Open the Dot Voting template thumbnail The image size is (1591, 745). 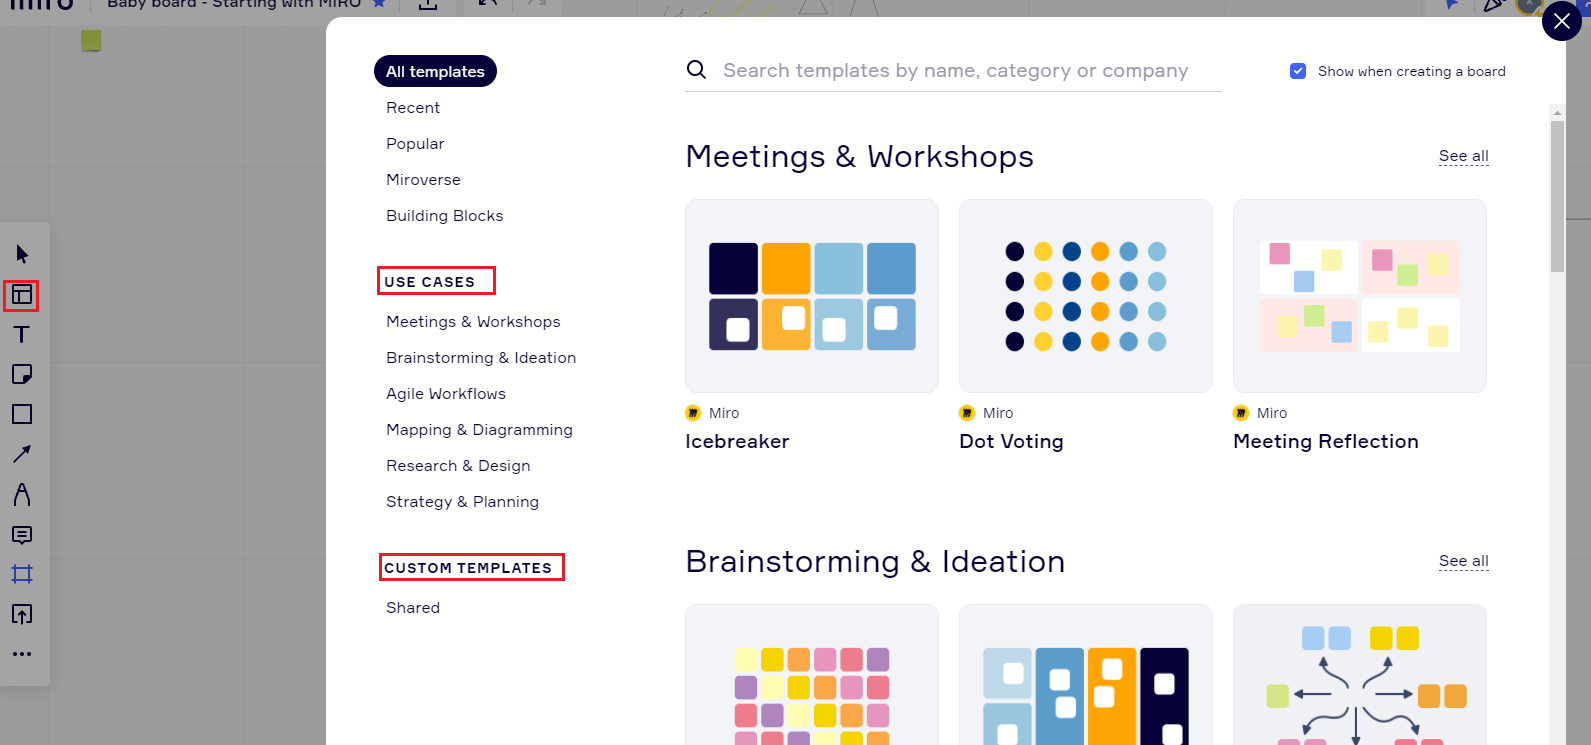click(1085, 296)
